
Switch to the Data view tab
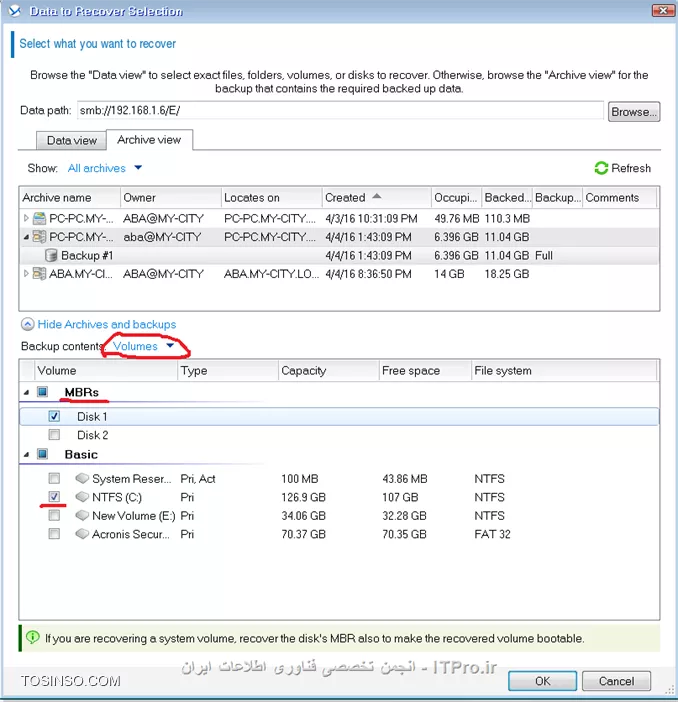point(72,141)
